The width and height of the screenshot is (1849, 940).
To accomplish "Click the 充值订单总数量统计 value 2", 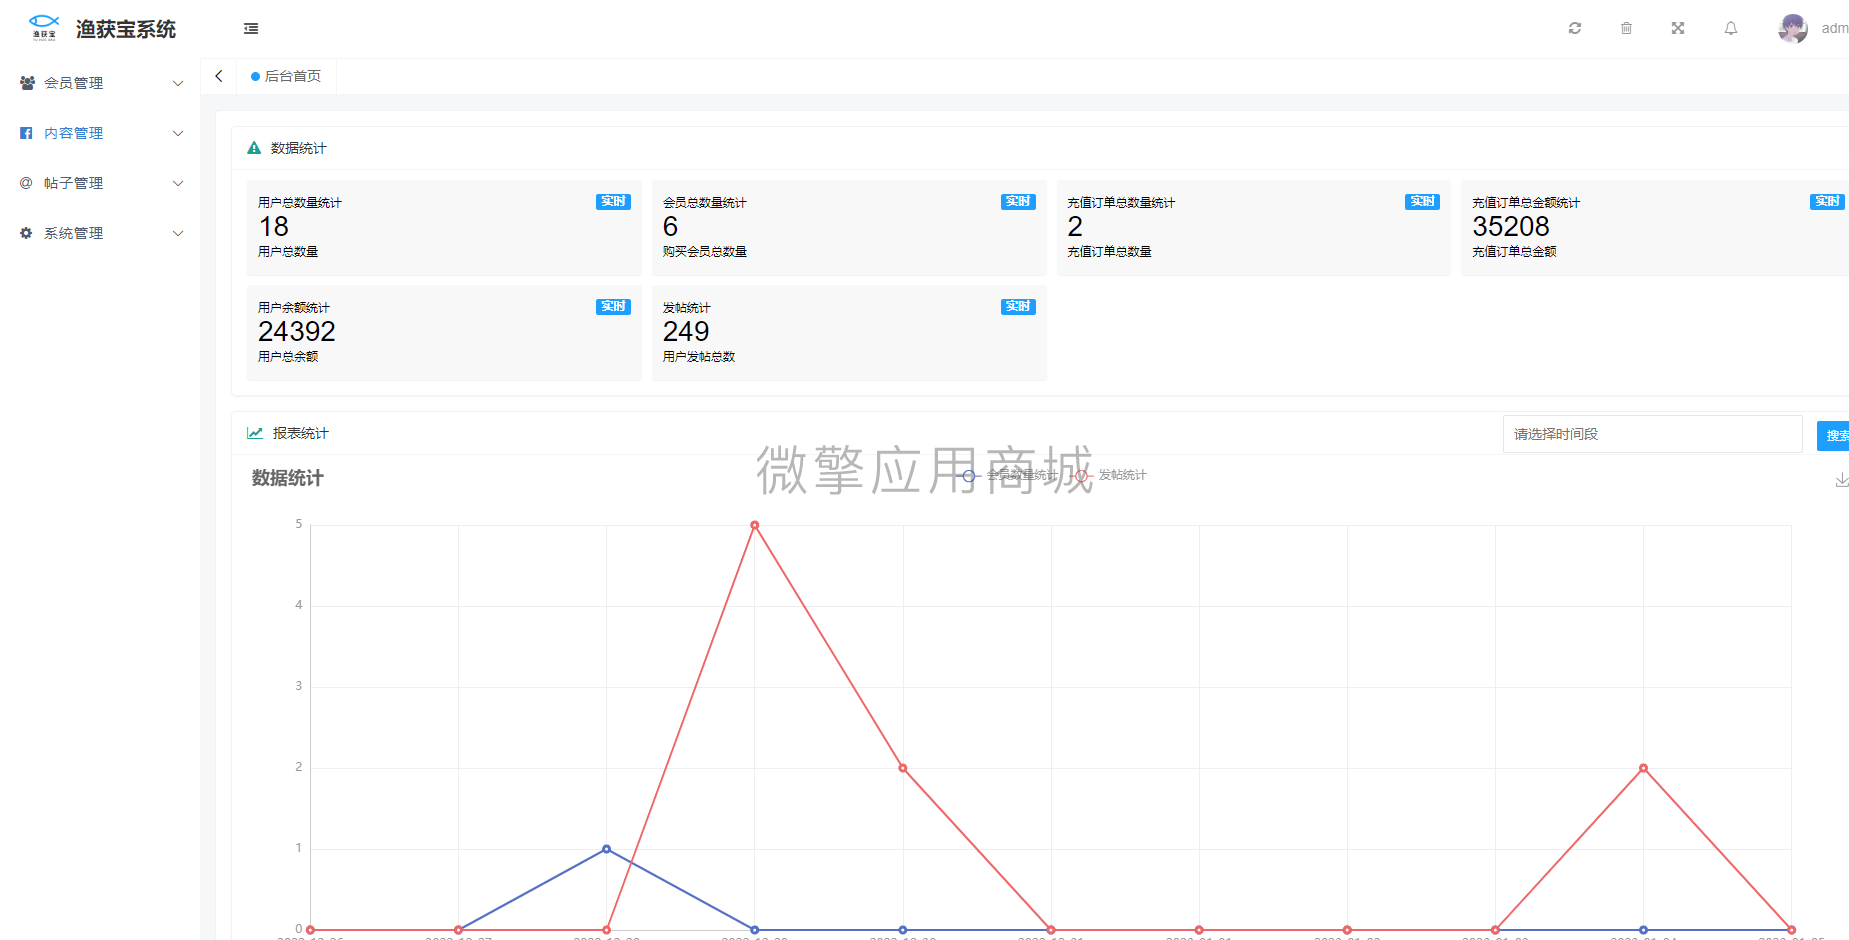I will 1075,227.
